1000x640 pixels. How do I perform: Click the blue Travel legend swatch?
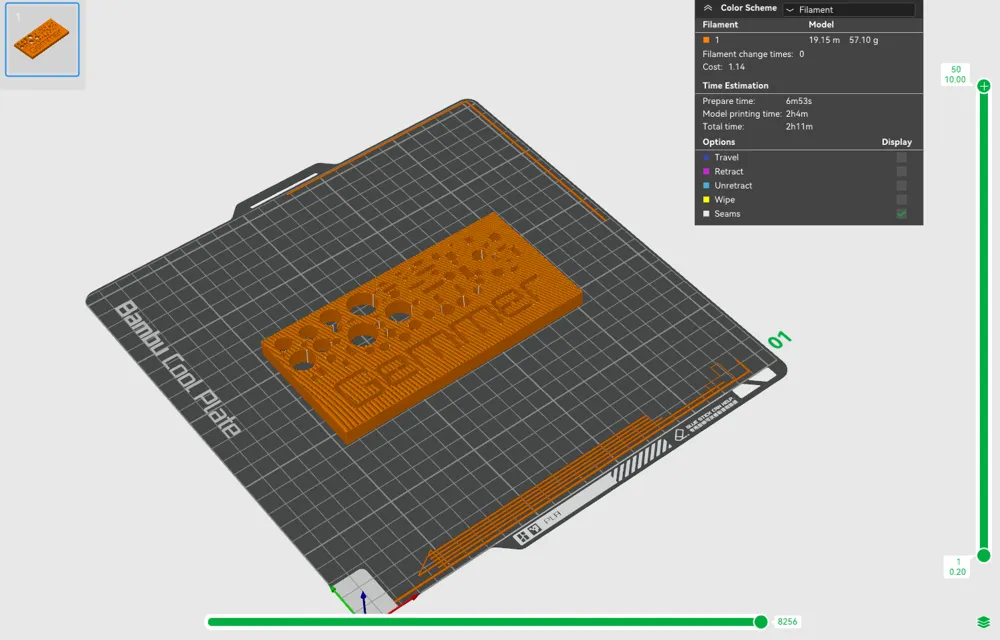tap(707, 157)
